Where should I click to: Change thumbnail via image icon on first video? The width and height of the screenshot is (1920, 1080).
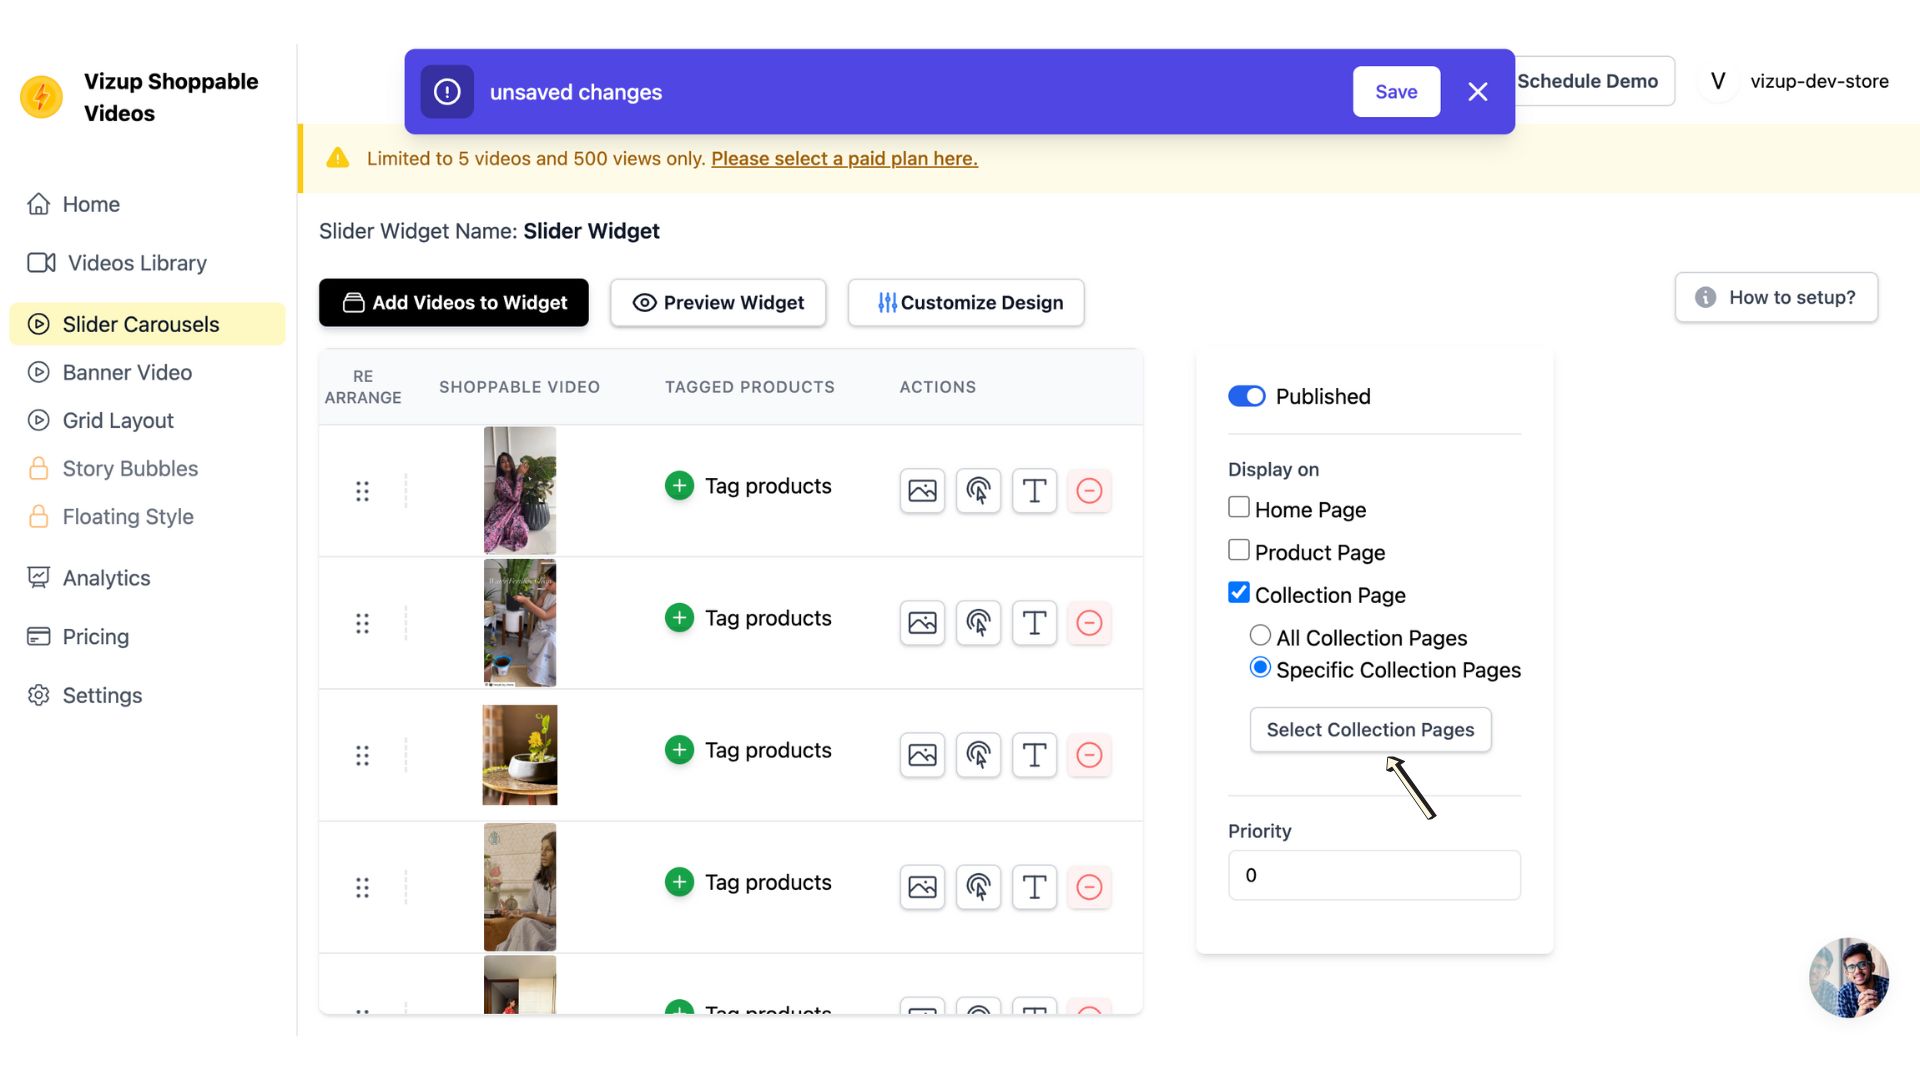(x=921, y=490)
